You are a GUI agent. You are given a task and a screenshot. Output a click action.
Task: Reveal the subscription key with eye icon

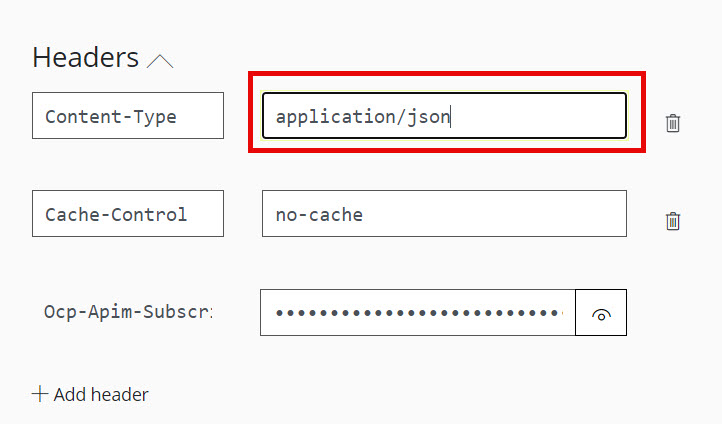pos(601,313)
